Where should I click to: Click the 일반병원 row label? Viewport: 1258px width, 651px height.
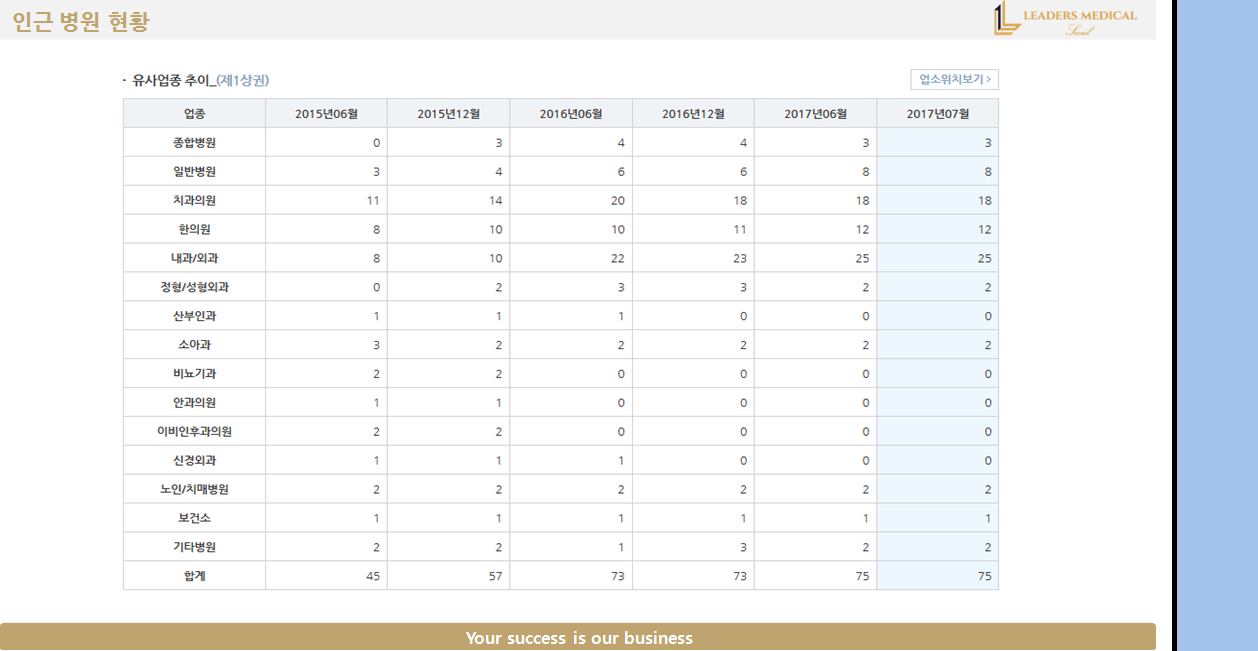(194, 172)
